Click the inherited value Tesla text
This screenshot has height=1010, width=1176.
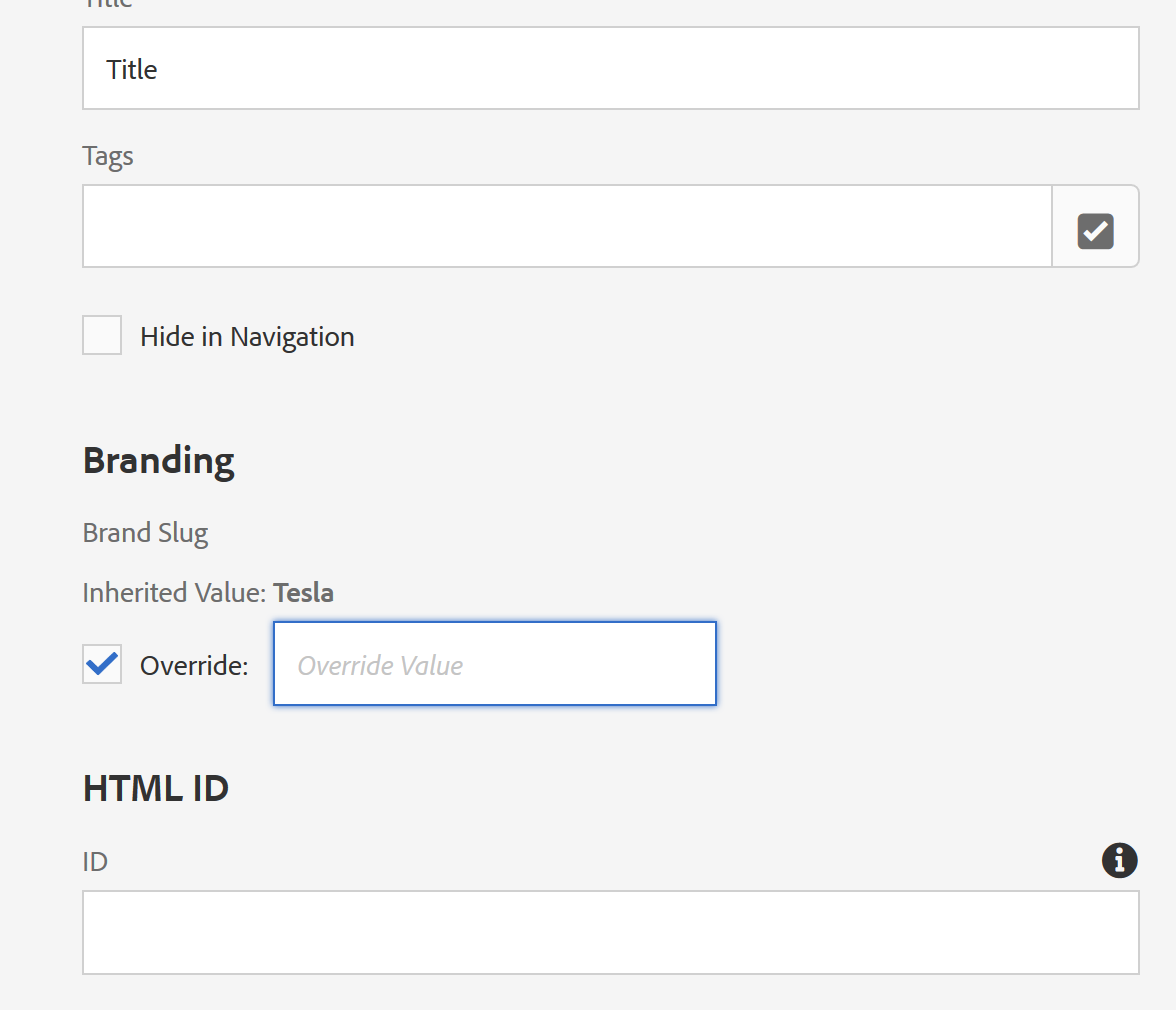point(303,592)
